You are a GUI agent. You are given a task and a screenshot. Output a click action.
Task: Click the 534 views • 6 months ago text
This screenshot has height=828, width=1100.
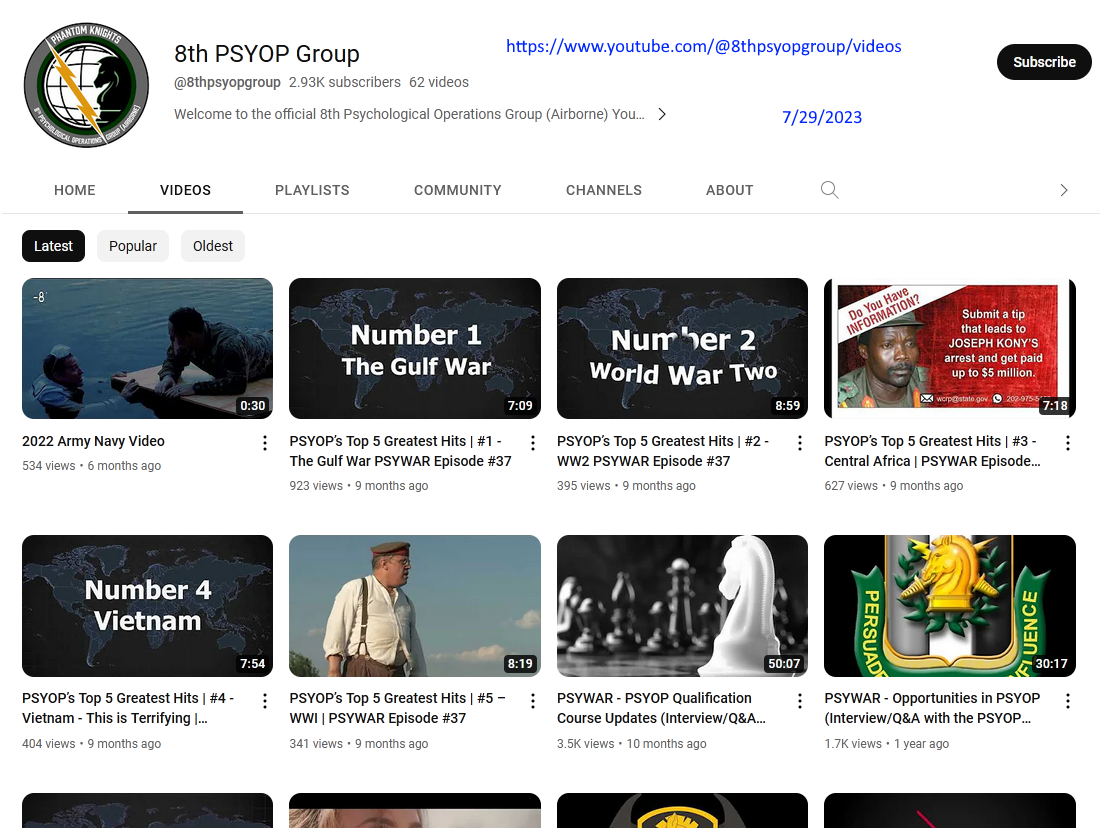pos(91,466)
